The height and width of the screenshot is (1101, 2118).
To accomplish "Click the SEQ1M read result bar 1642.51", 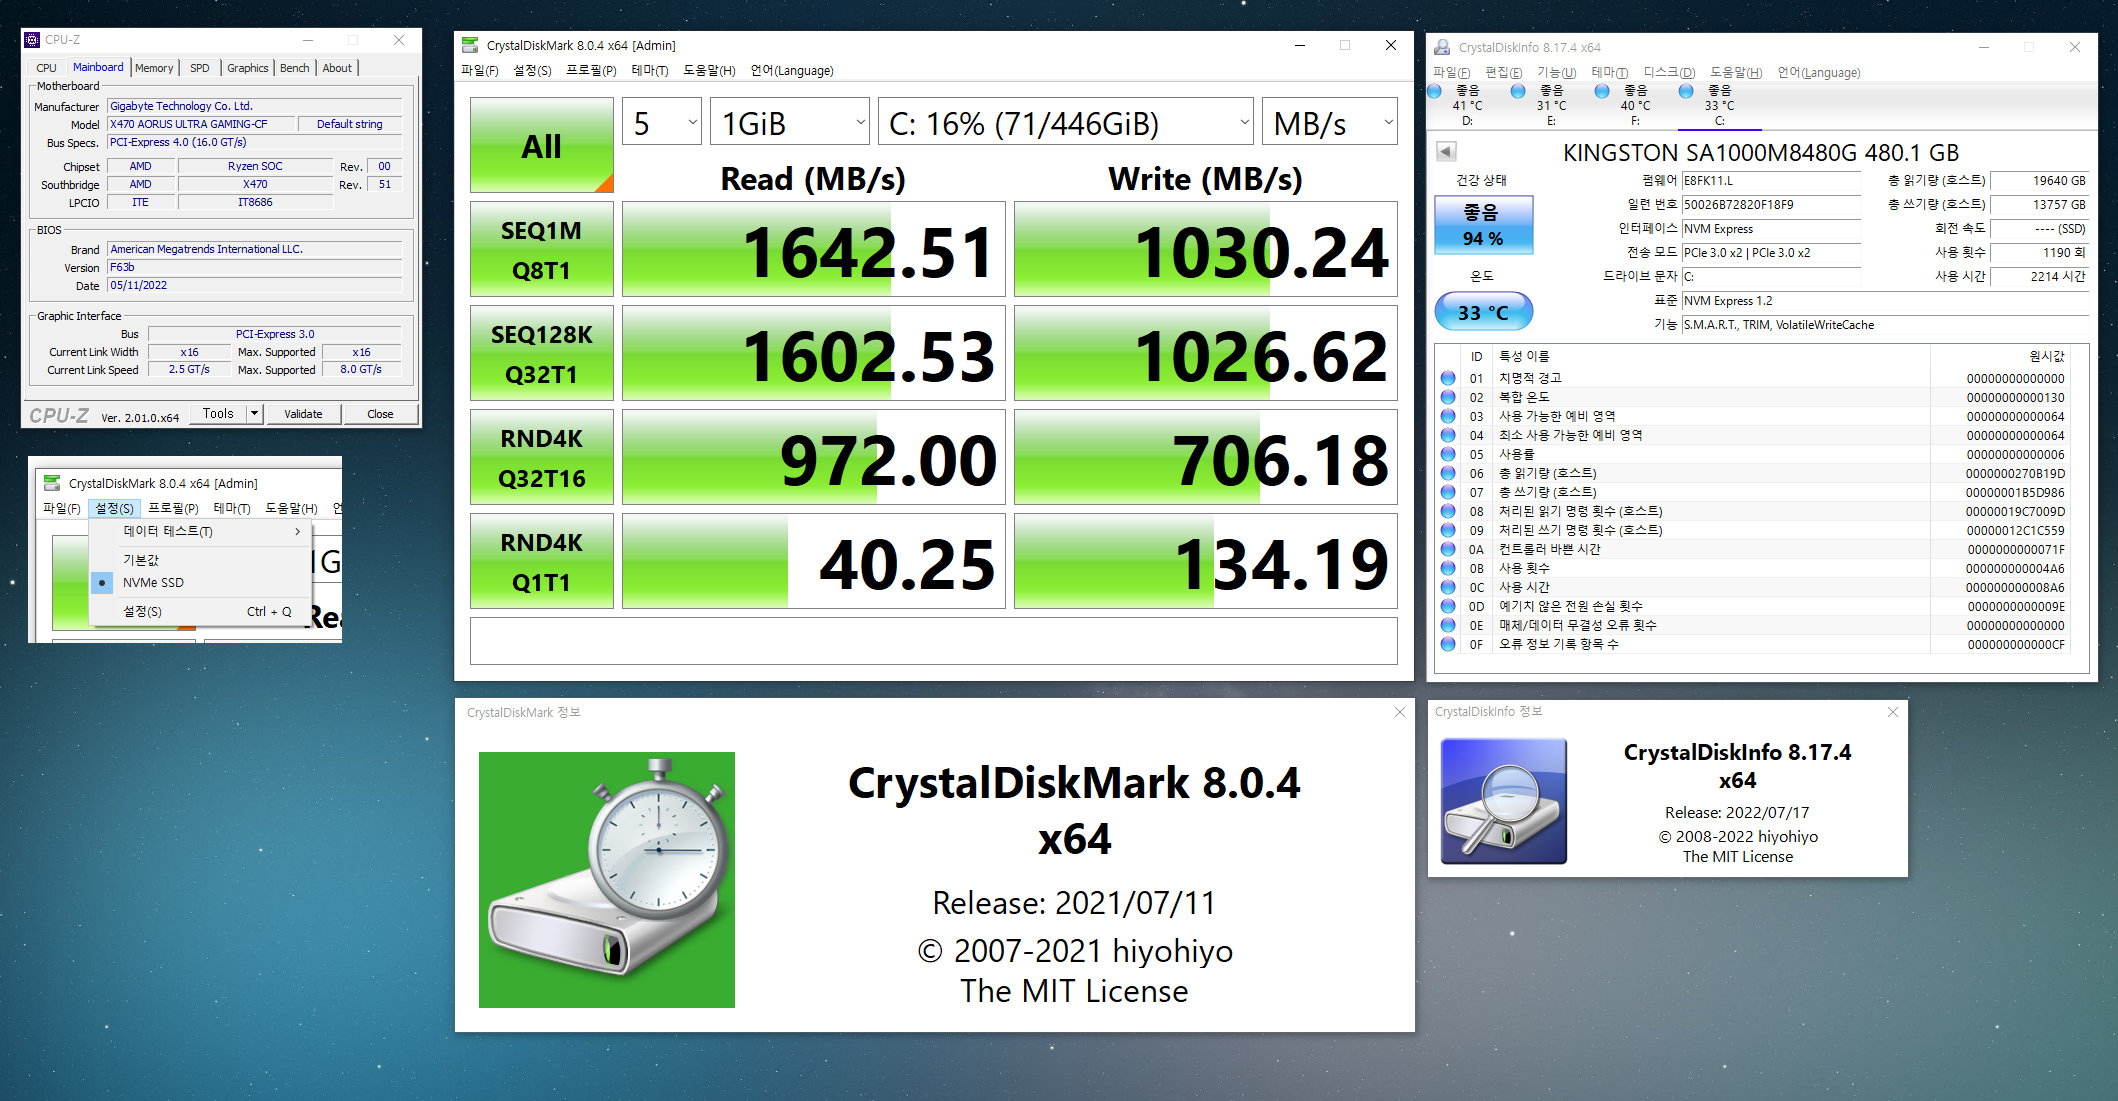I will point(813,250).
